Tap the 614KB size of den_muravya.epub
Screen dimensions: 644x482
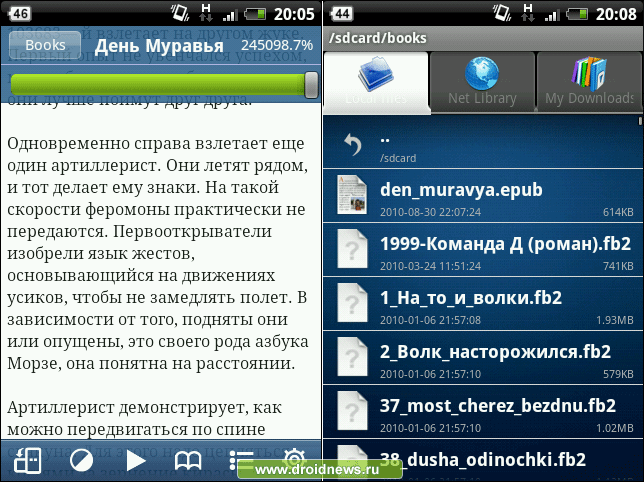[618, 212]
